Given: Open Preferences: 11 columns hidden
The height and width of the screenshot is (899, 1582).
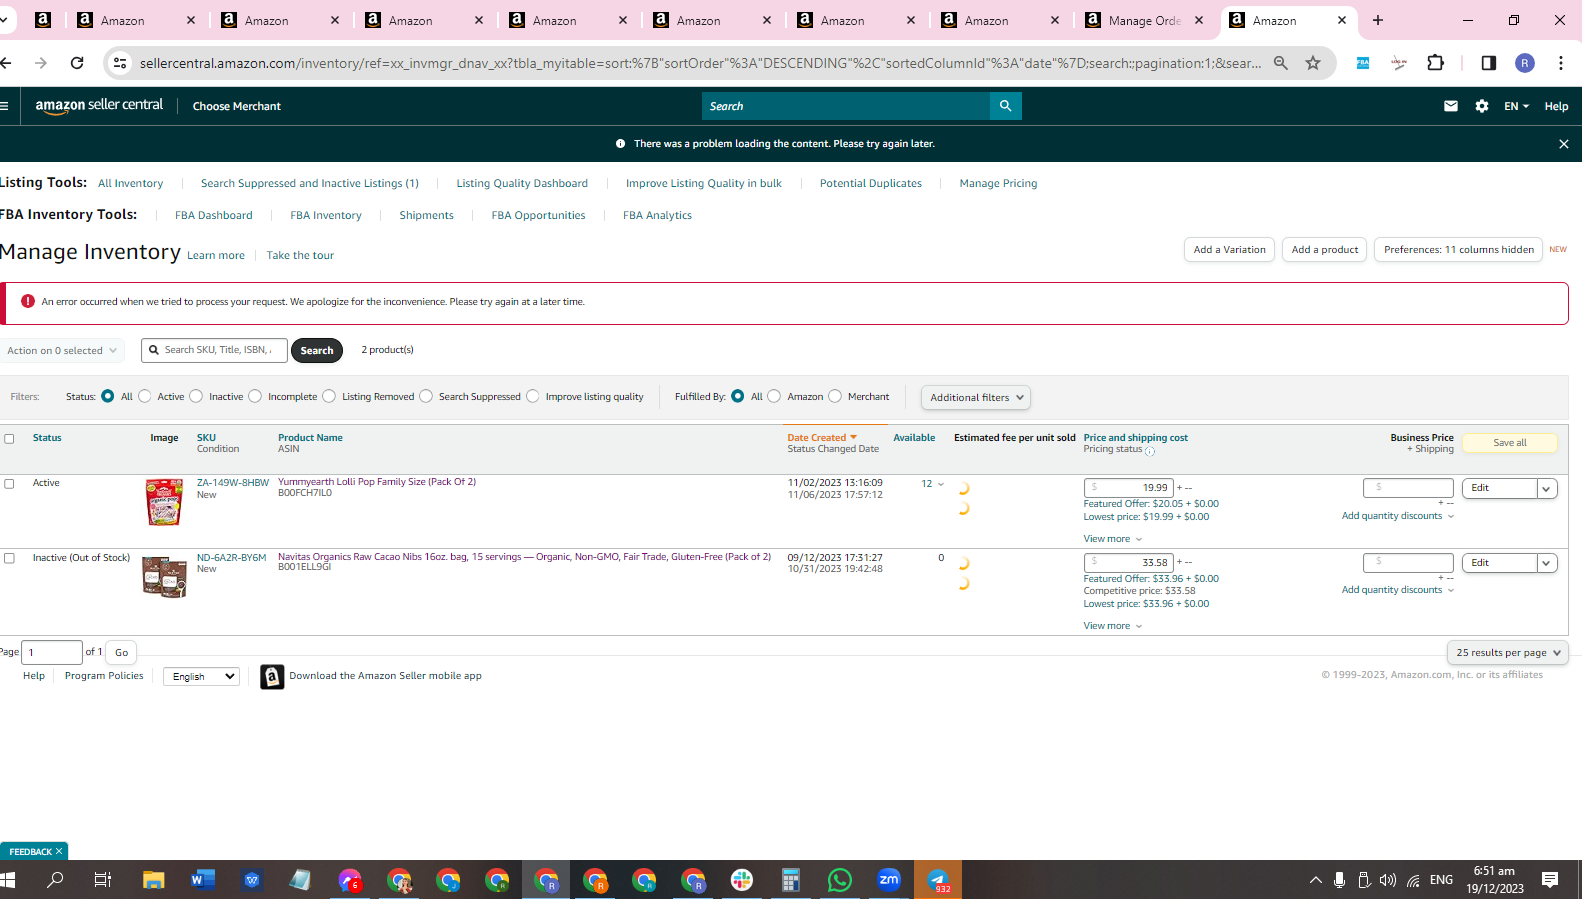Looking at the screenshot, I should click(x=1459, y=250).
